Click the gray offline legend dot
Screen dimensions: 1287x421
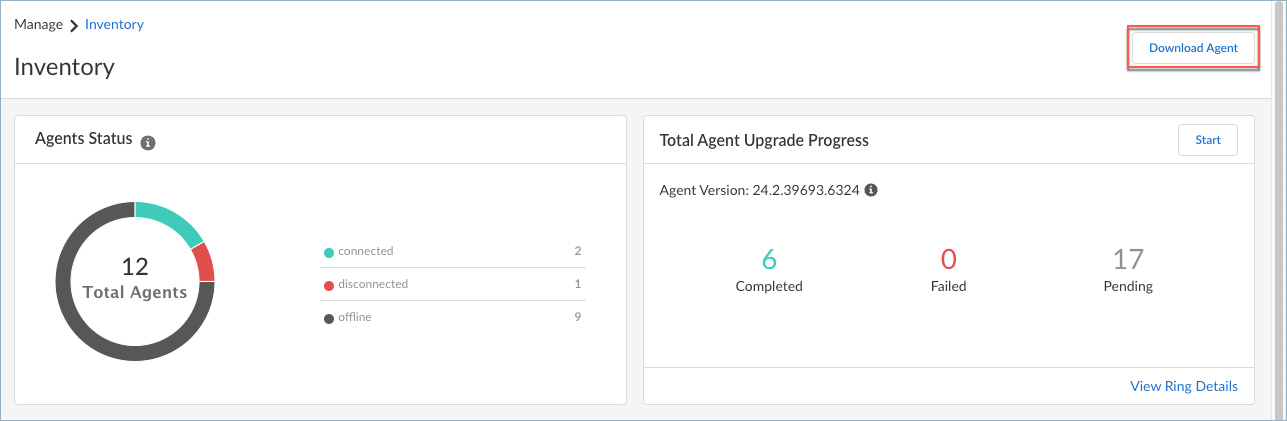coord(328,318)
